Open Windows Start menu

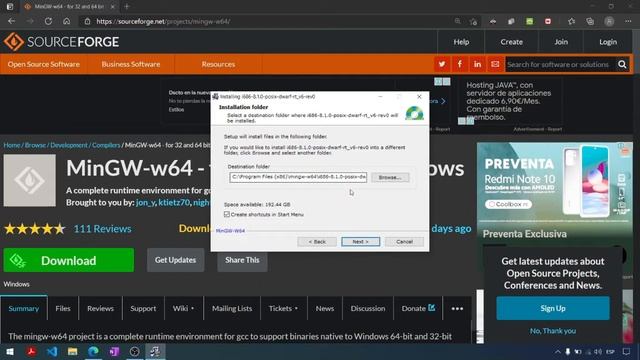[10, 351]
